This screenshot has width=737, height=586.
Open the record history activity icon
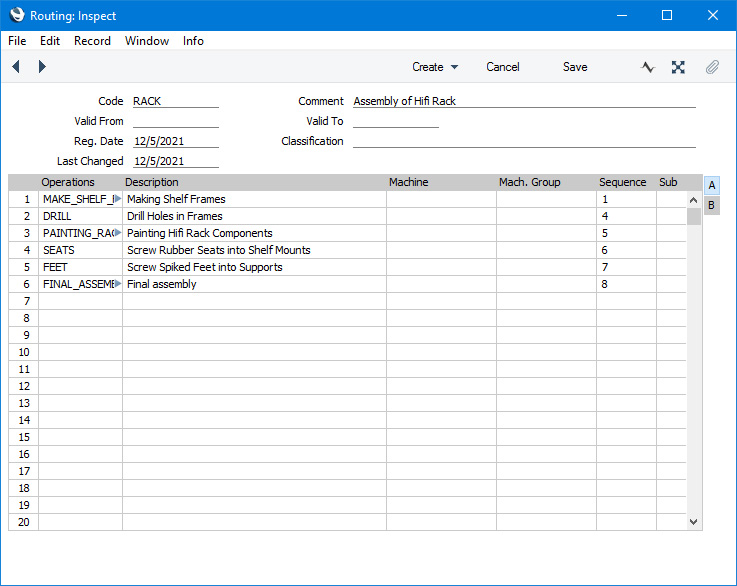click(648, 67)
